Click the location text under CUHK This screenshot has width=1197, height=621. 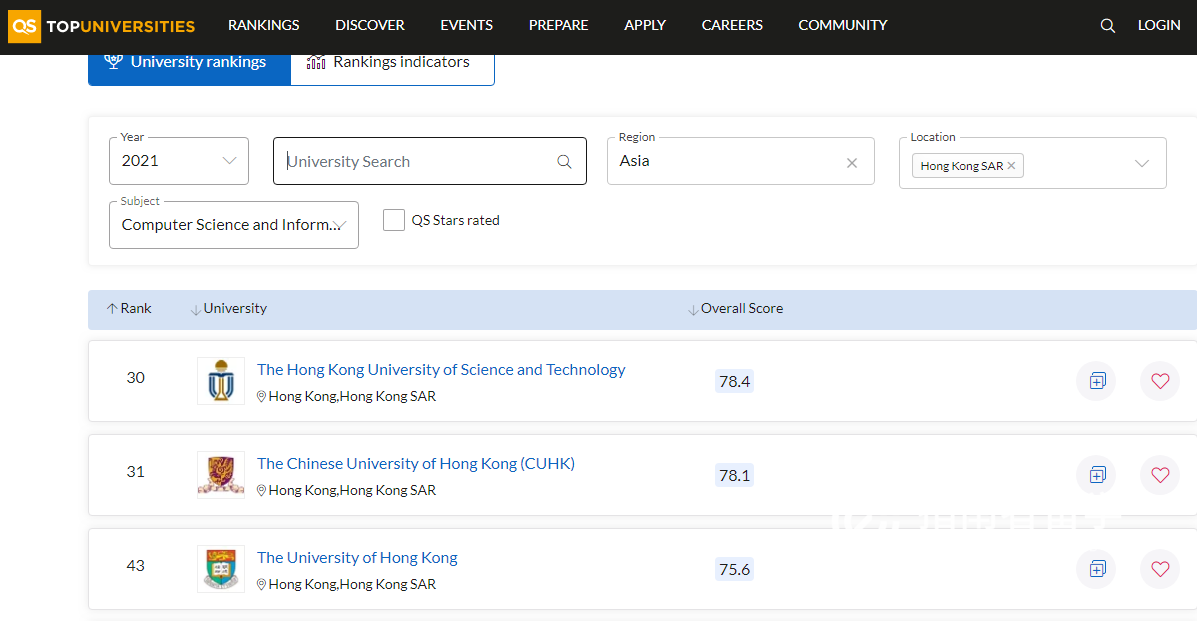352,490
